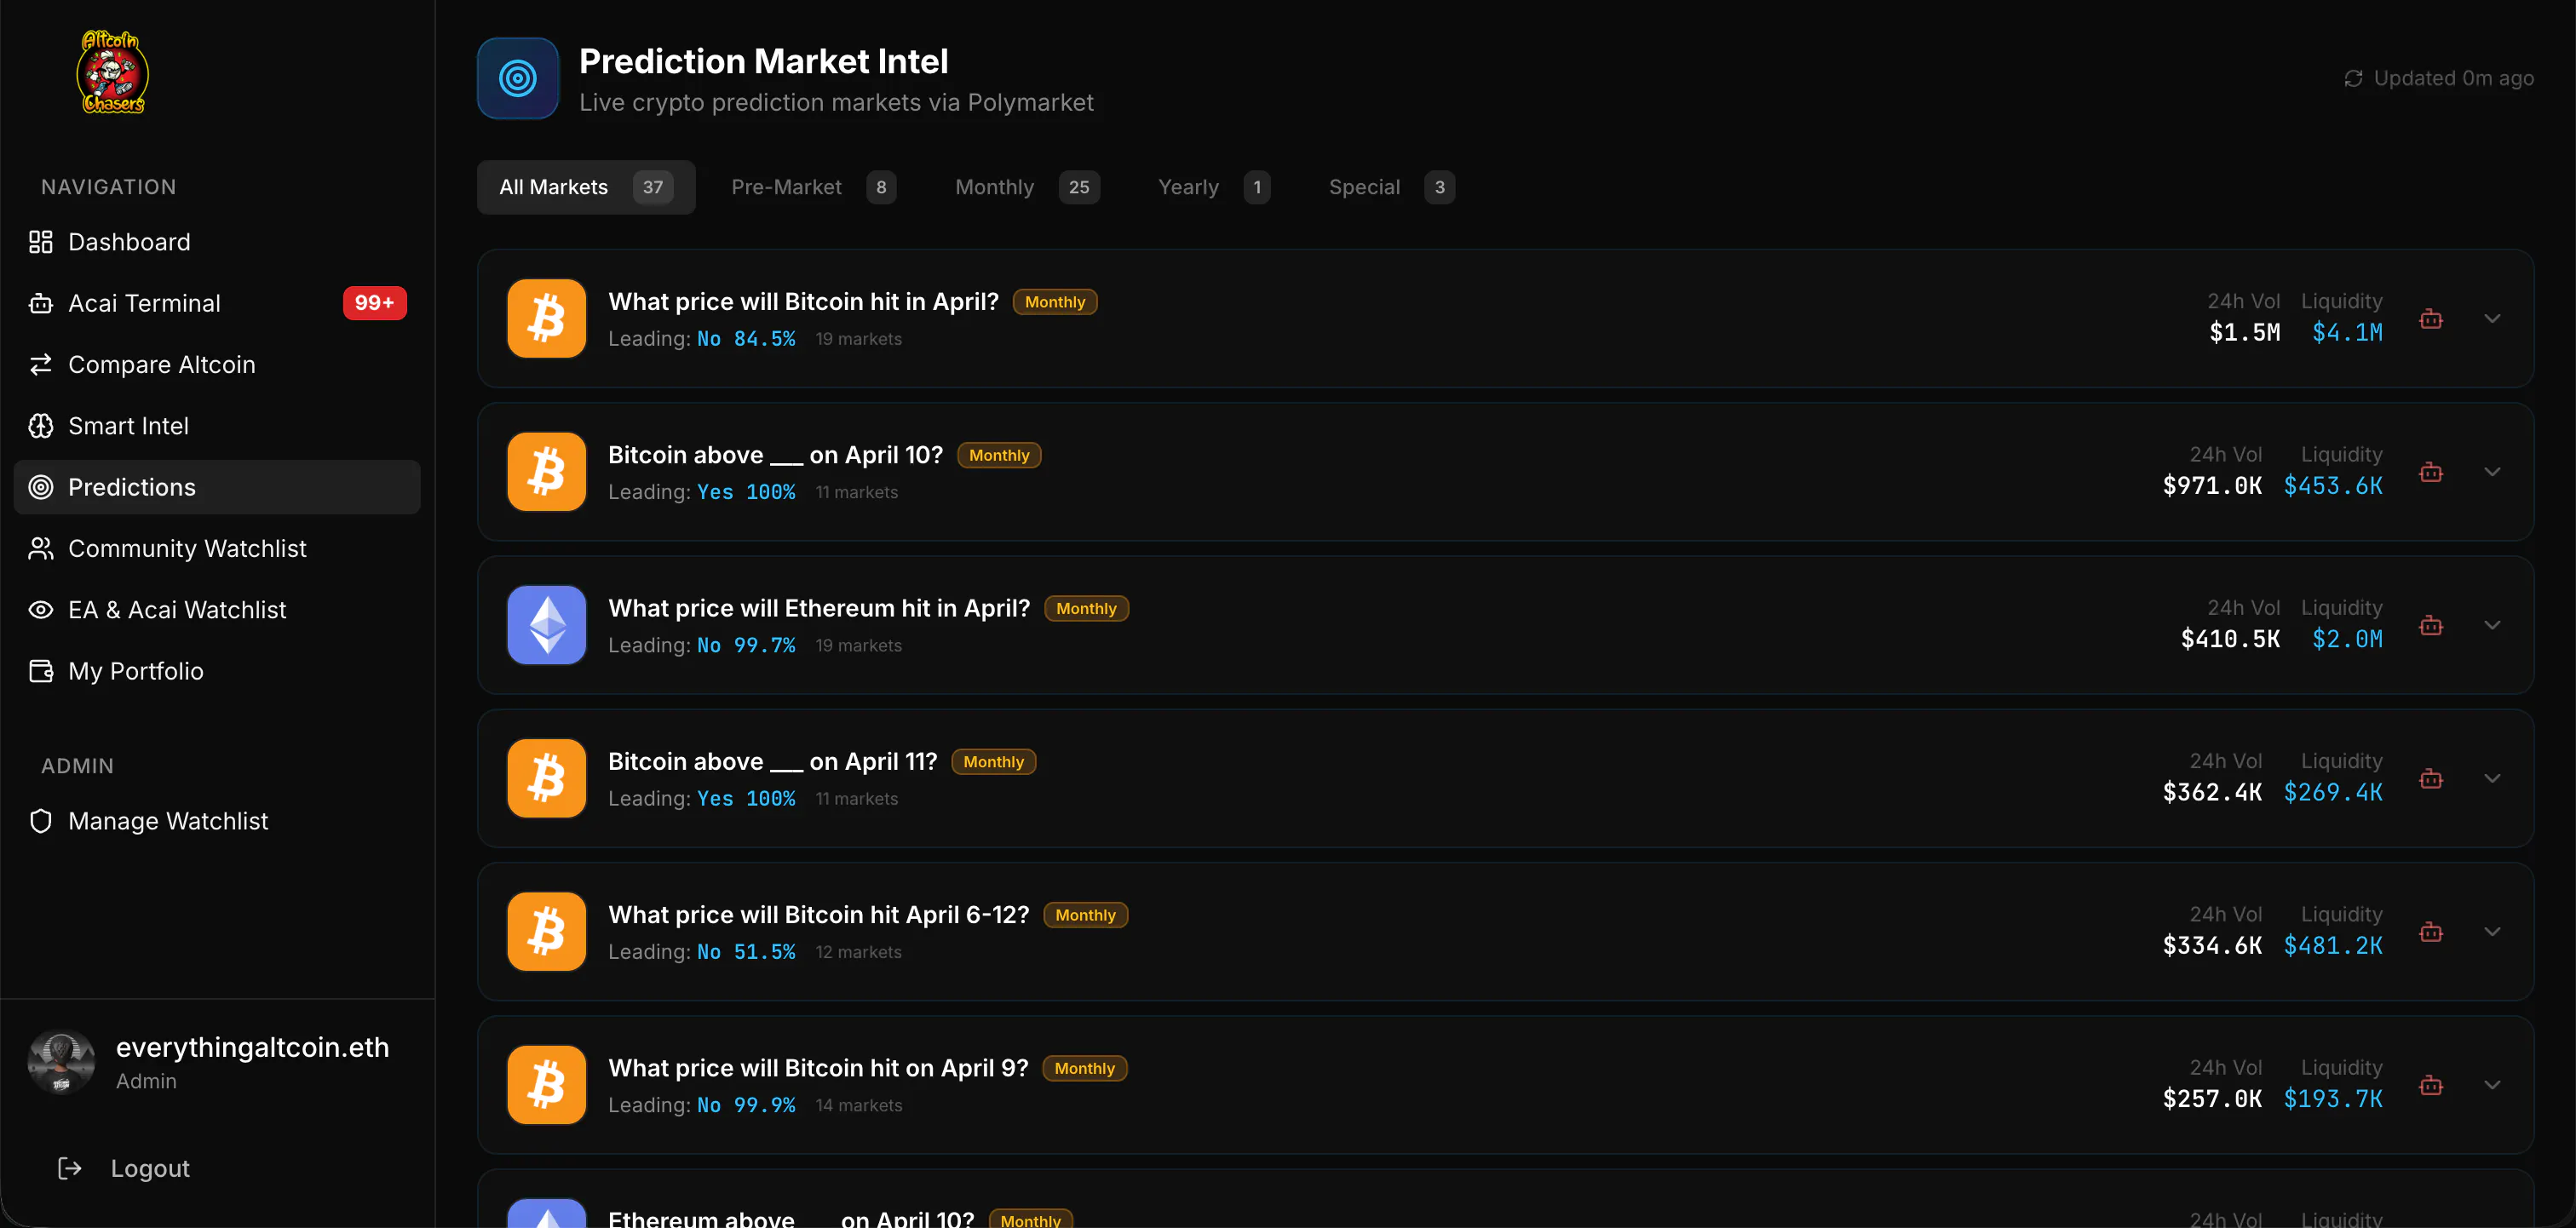Click robot icon on Bitcoin hit April 6-12 row
The height and width of the screenshot is (1228, 2576).
[x=2431, y=932]
